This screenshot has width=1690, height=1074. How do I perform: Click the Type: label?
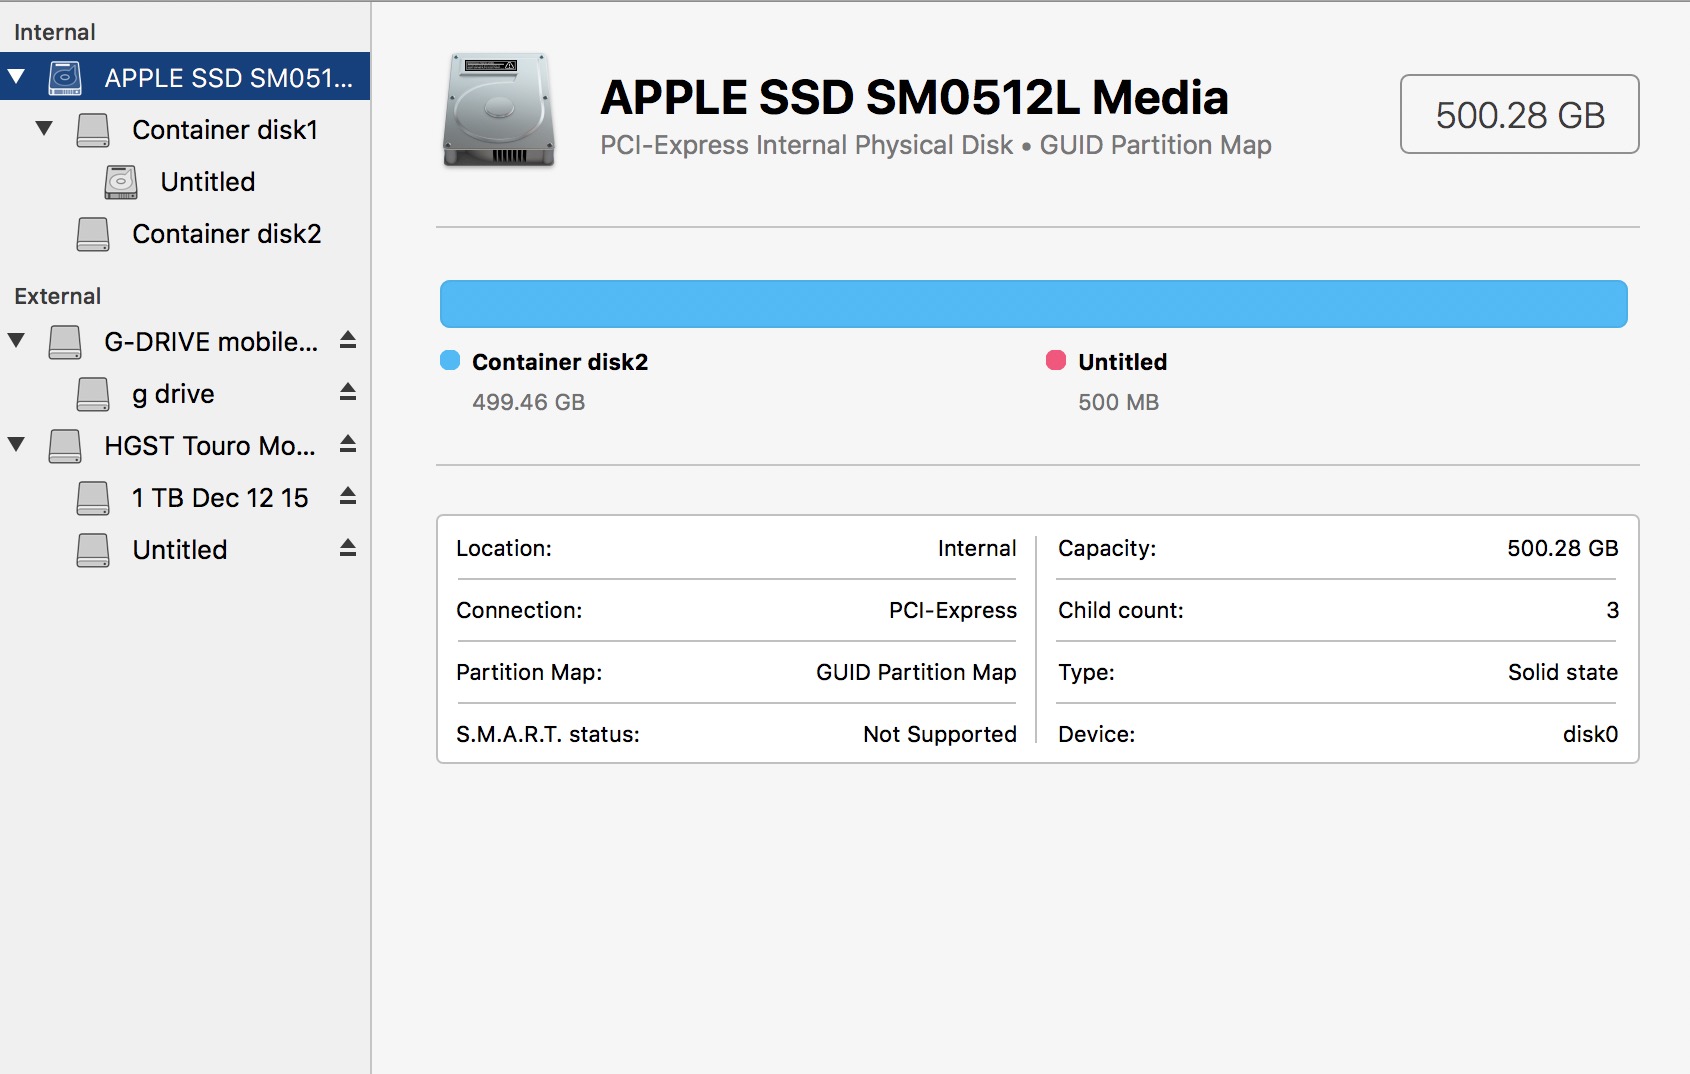click(x=1086, y=672)
